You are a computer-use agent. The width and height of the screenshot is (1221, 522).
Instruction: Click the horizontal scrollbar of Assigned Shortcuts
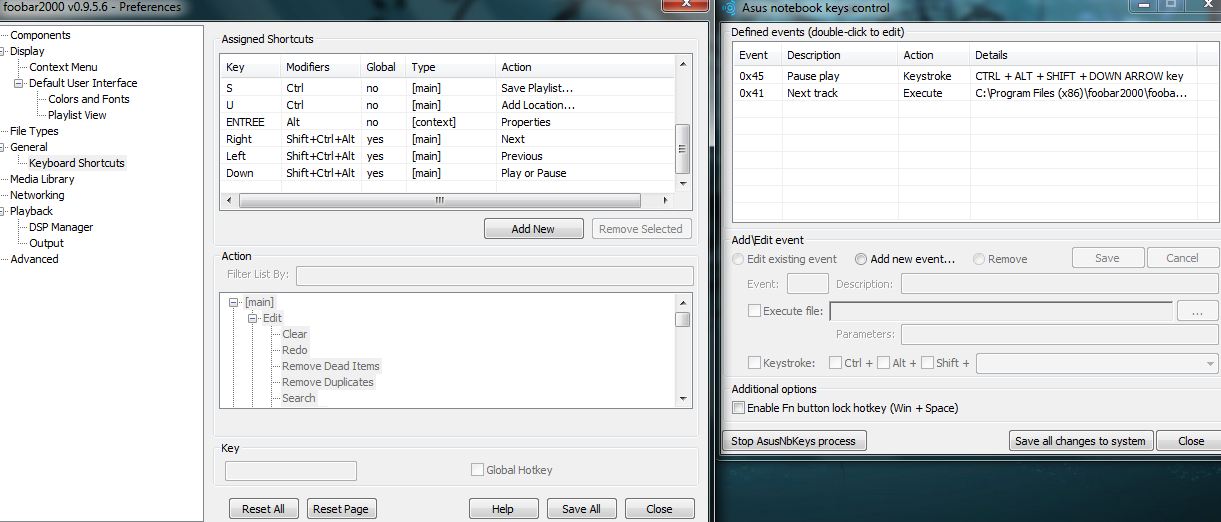(446, 200)
